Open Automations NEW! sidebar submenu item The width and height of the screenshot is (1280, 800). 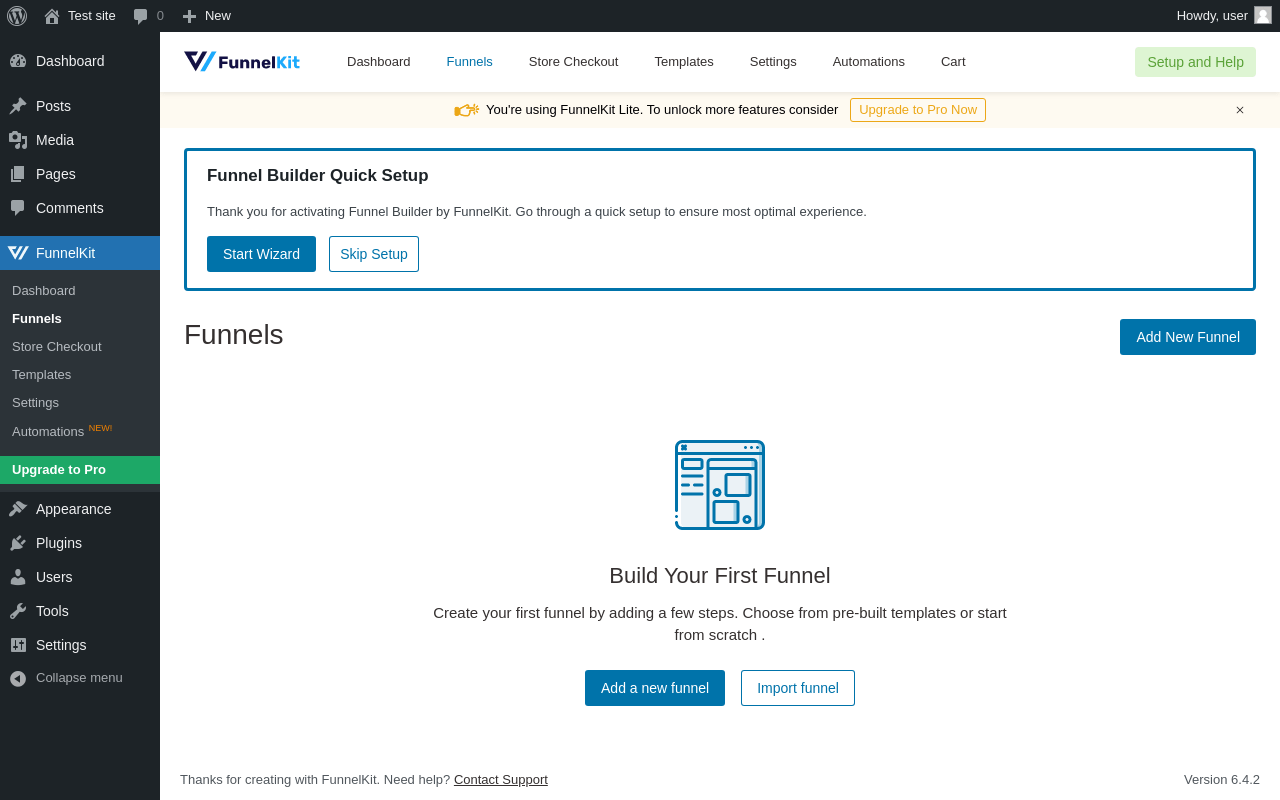pos(80,431)
